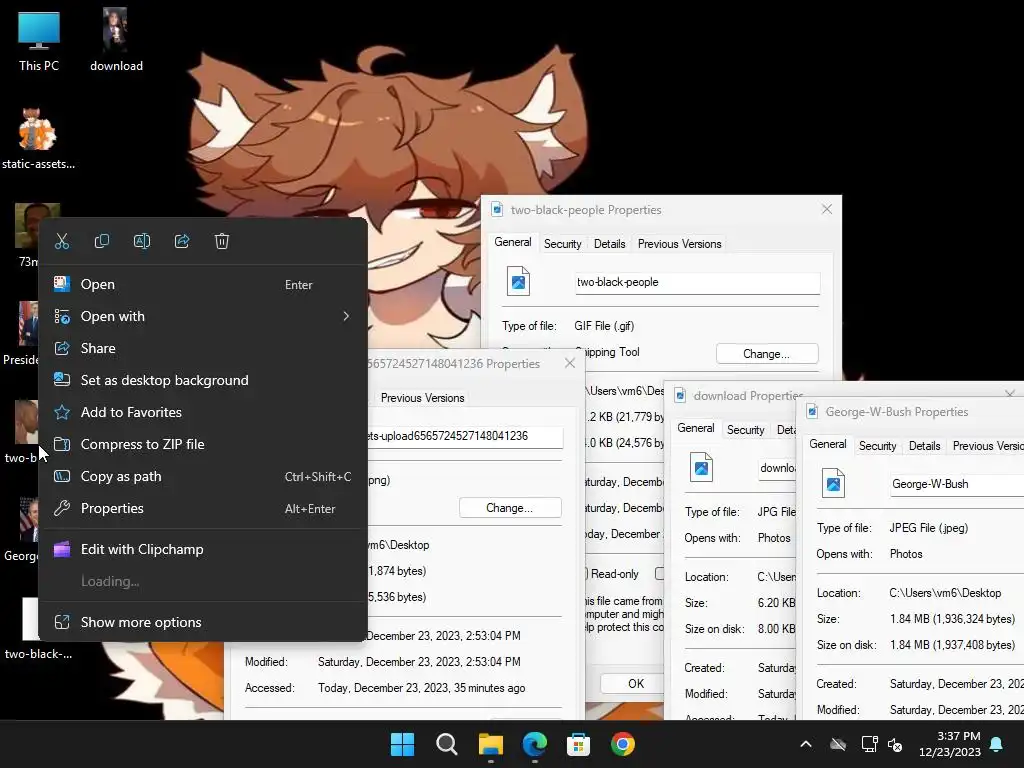Screen dimensions: 1024x768
Task: Open Google Chrome from taskbar
Action: click(x=623, y=744)
